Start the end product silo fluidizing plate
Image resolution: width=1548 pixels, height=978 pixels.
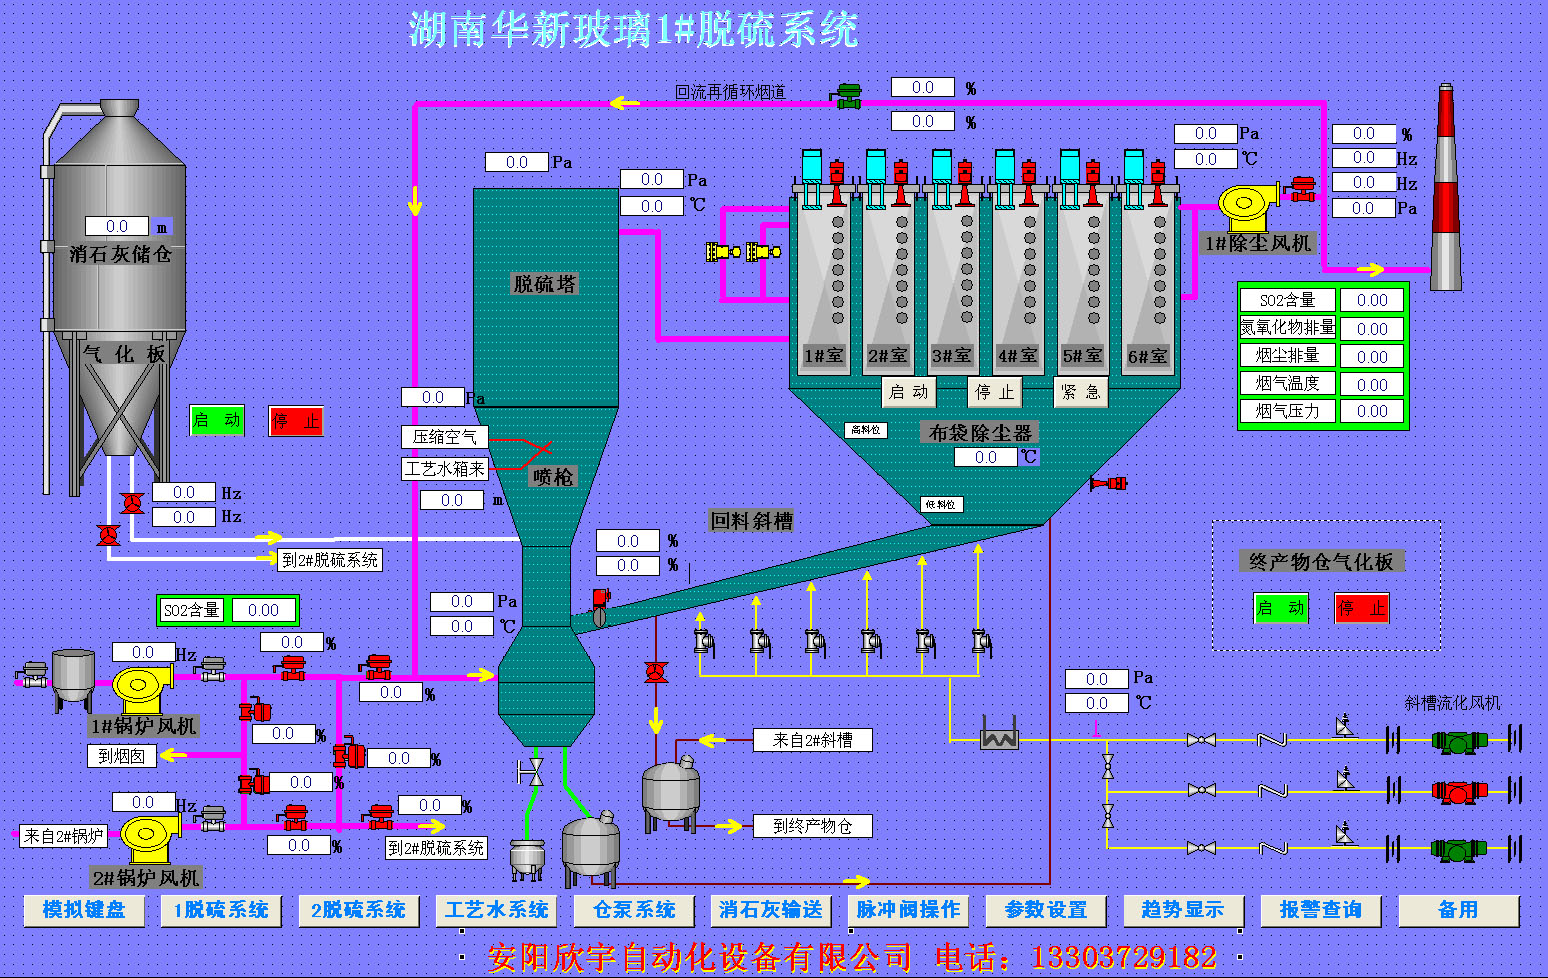coord(1281,608)
